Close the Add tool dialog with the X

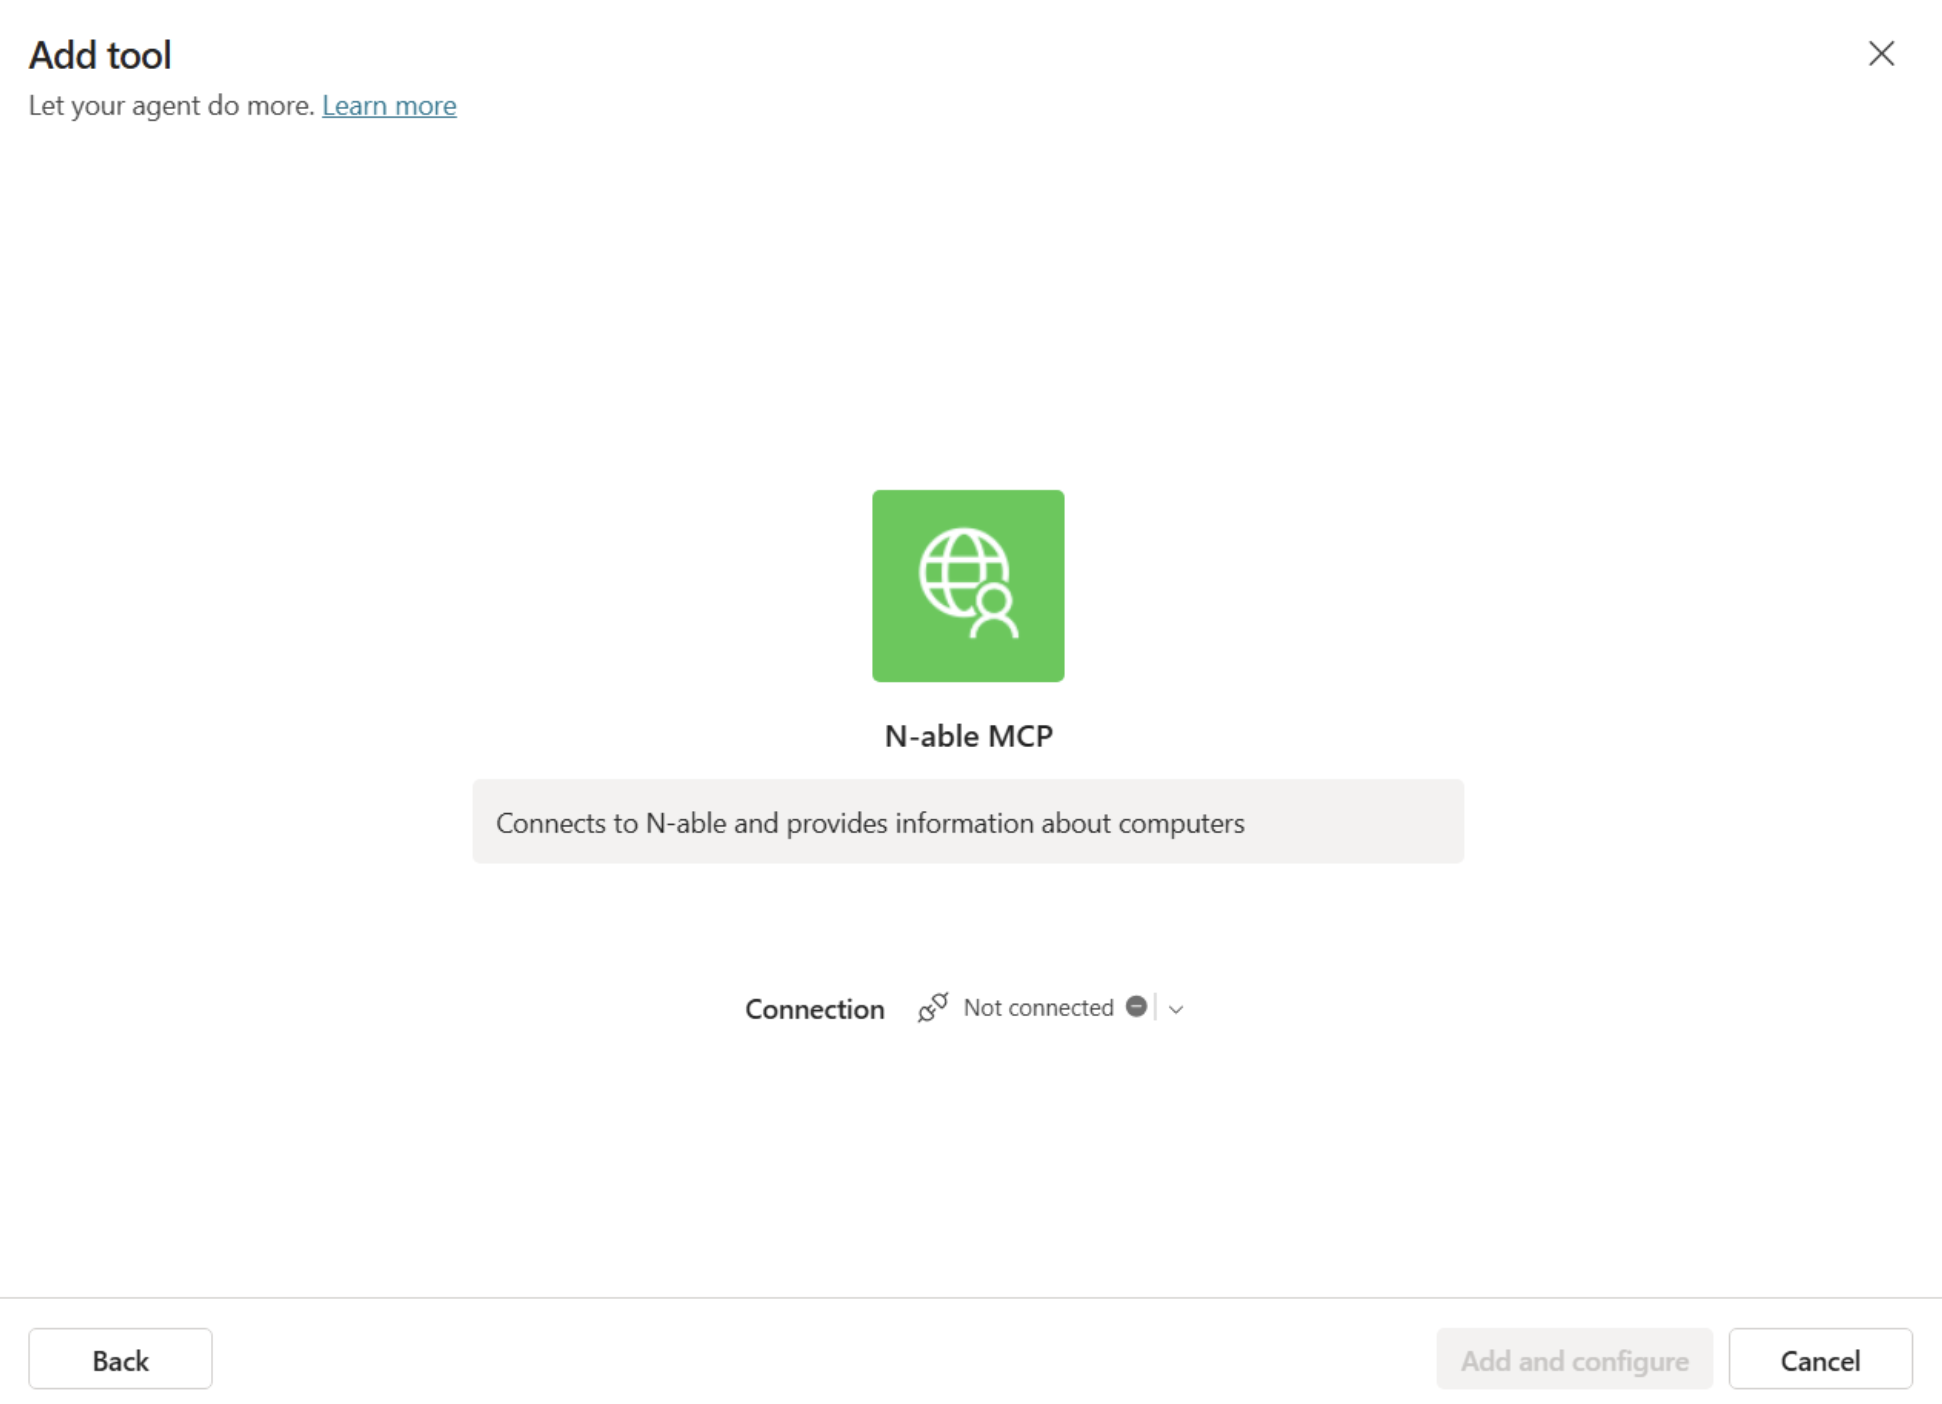coord(1881,54)
